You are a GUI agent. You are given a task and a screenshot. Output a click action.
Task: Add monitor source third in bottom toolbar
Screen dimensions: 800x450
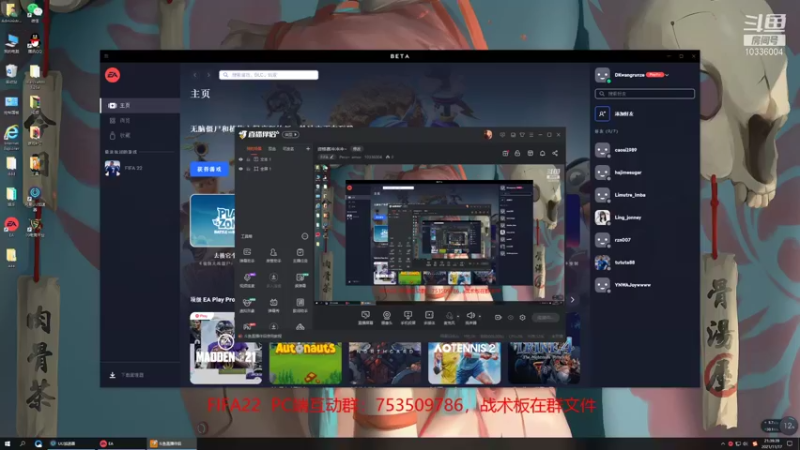408,317
